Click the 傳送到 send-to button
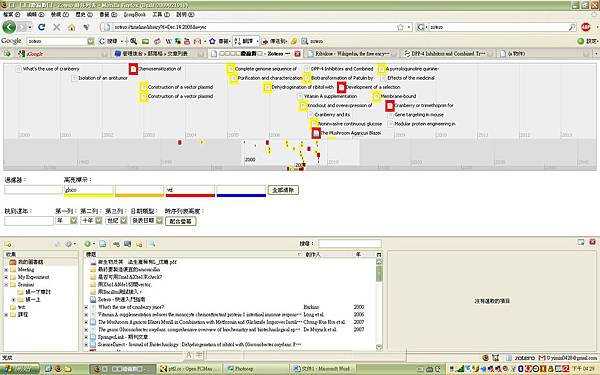This screenshot has width=600, height=375. (x=275, y=41)
